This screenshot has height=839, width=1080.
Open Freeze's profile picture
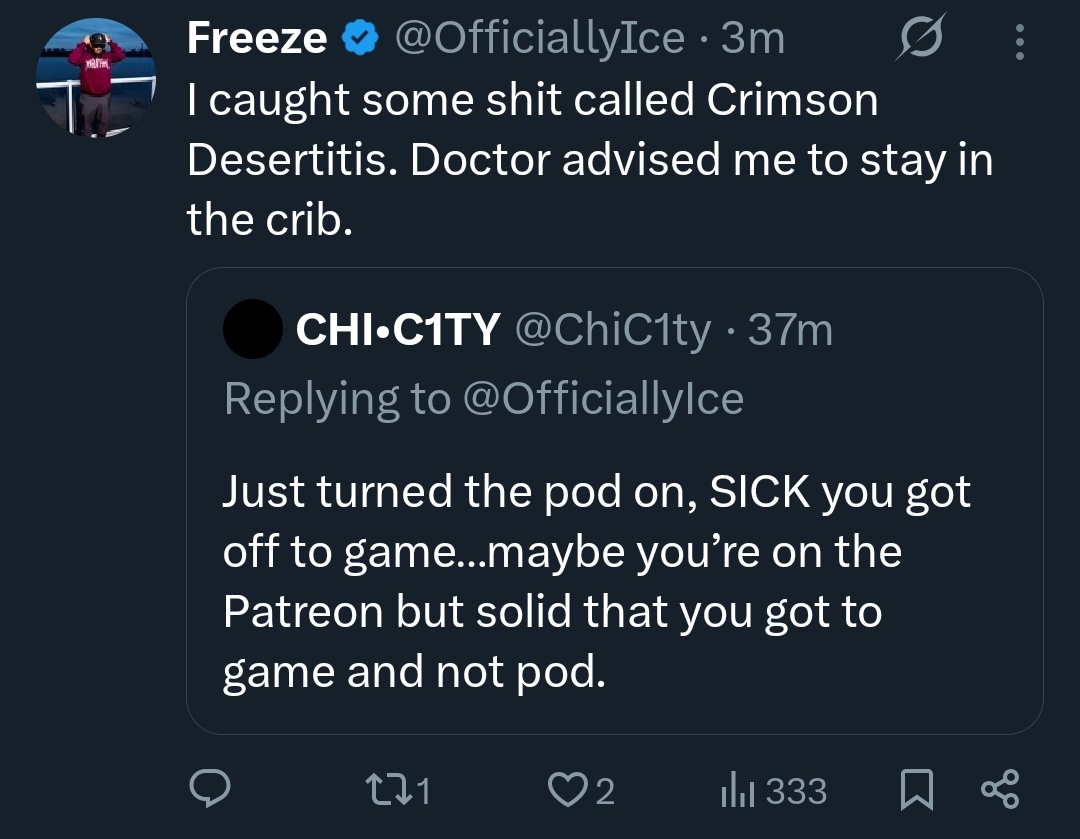tap(96, 78)
